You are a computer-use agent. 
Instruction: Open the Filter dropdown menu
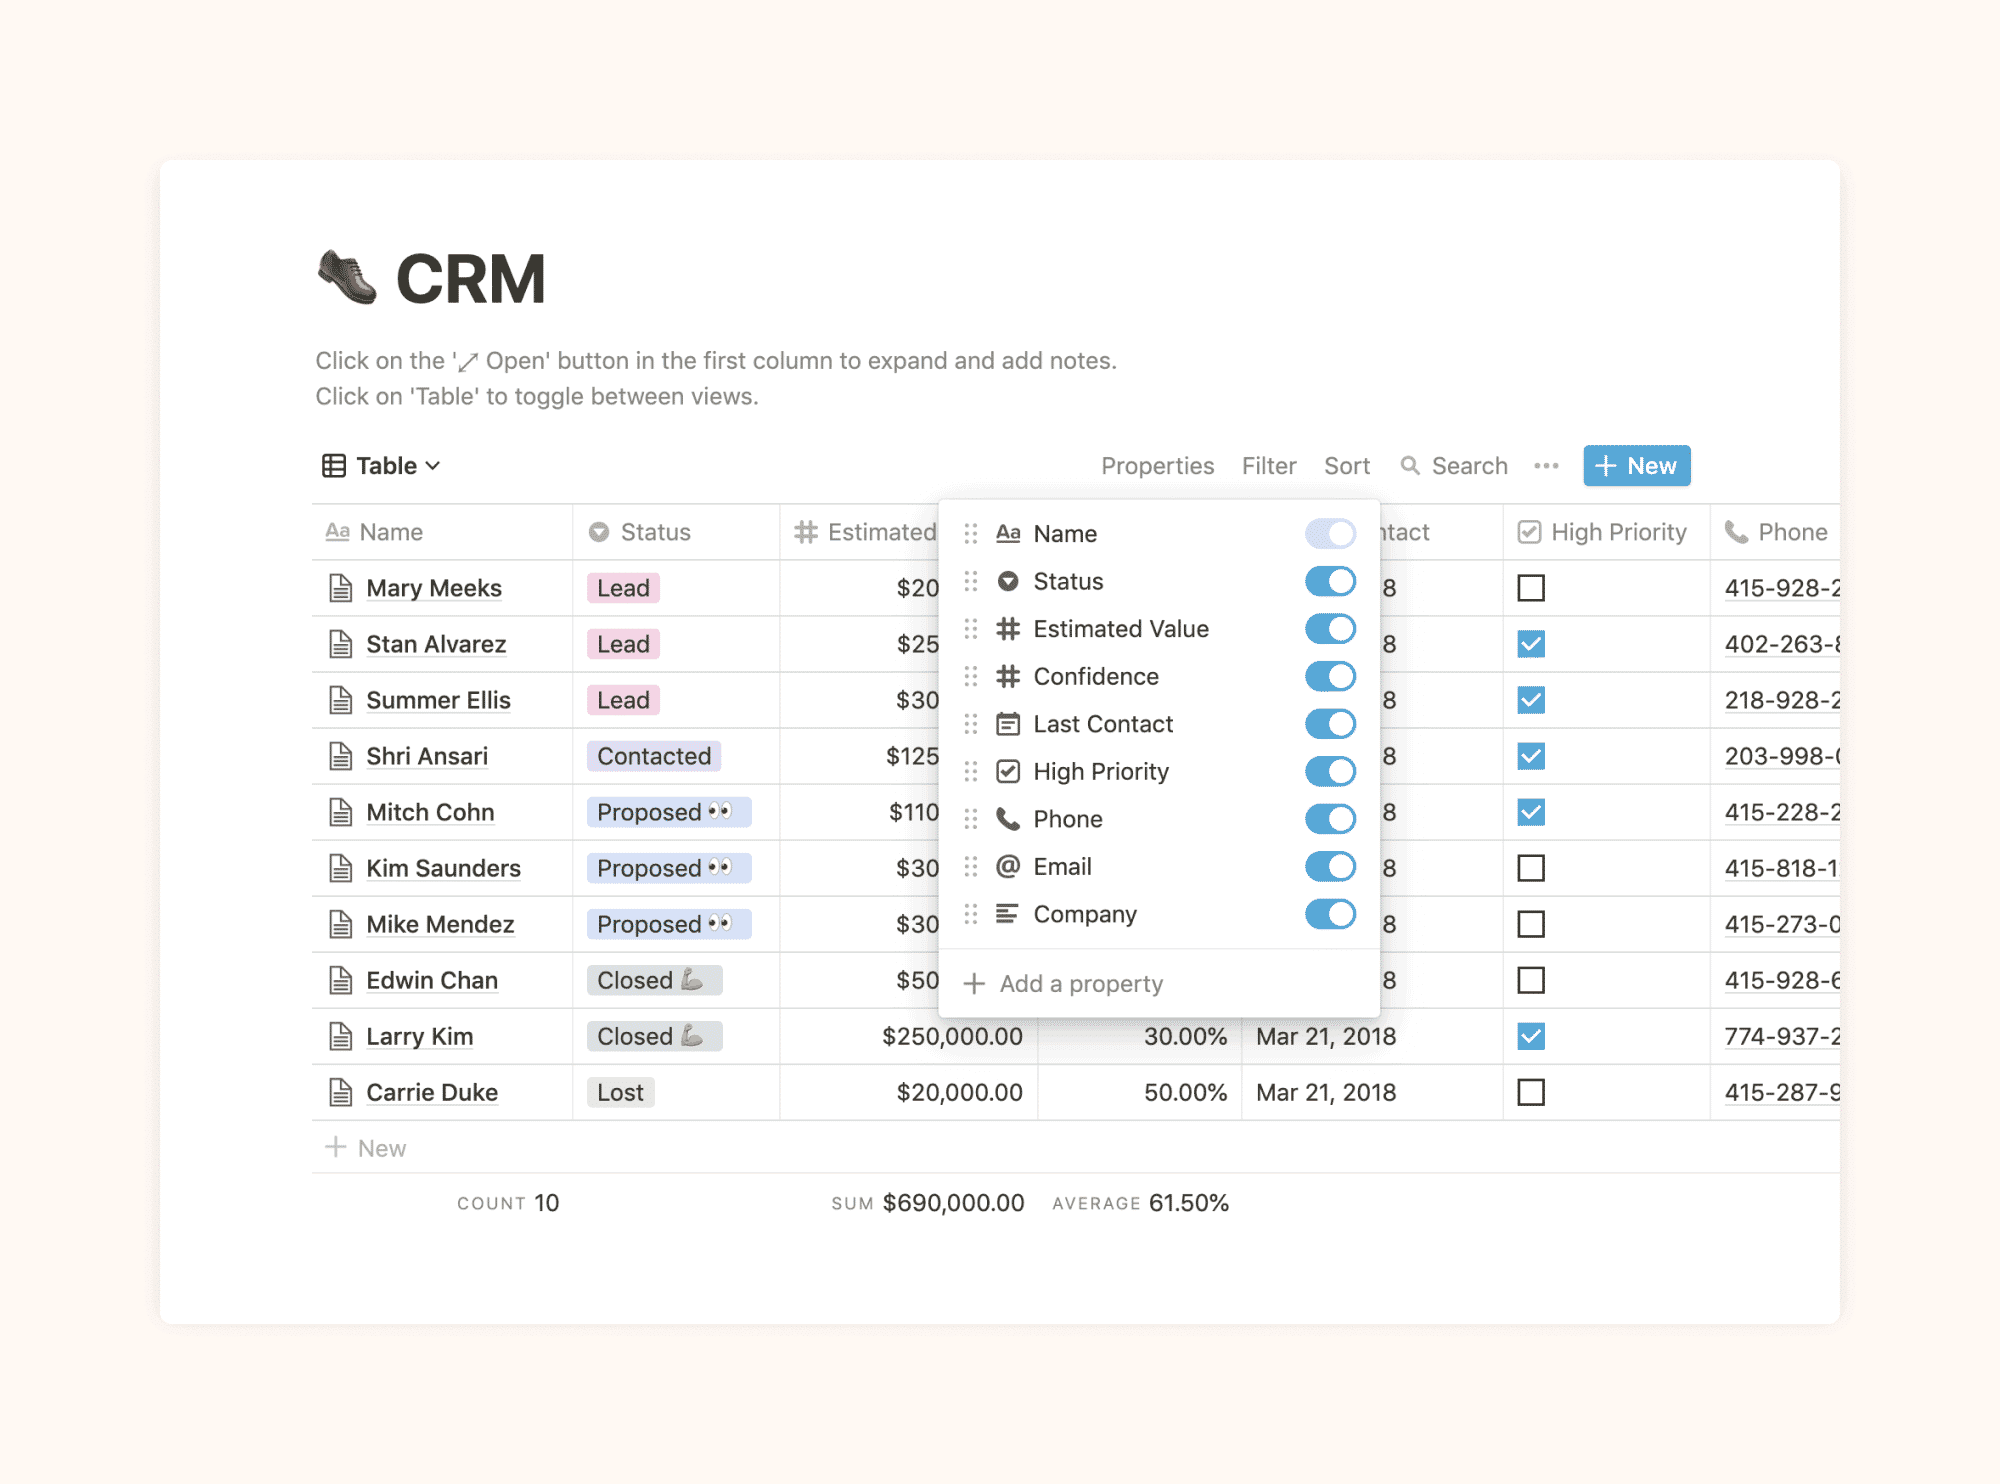[x=1267, y=465]
